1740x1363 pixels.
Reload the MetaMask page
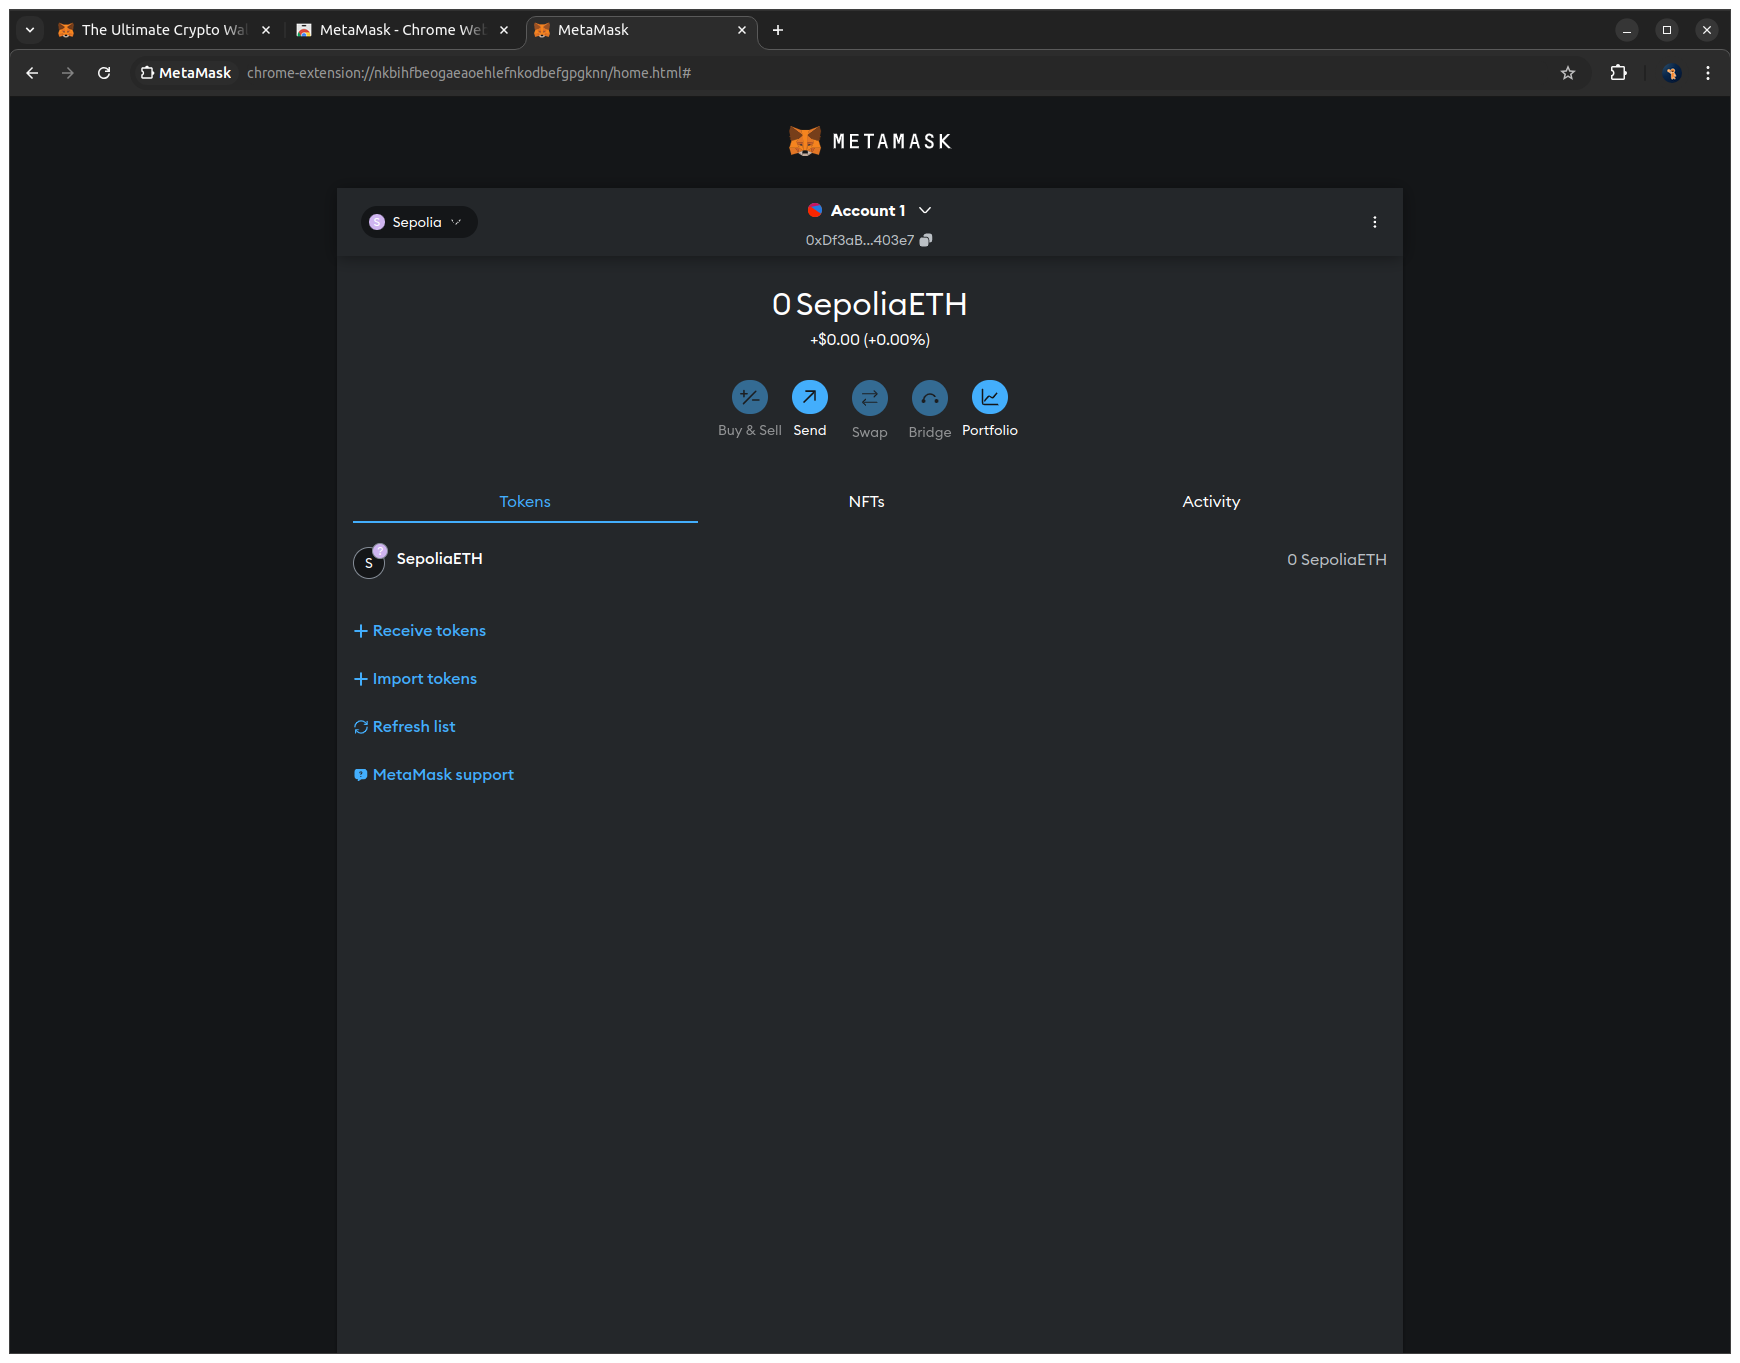click(104, 73)
